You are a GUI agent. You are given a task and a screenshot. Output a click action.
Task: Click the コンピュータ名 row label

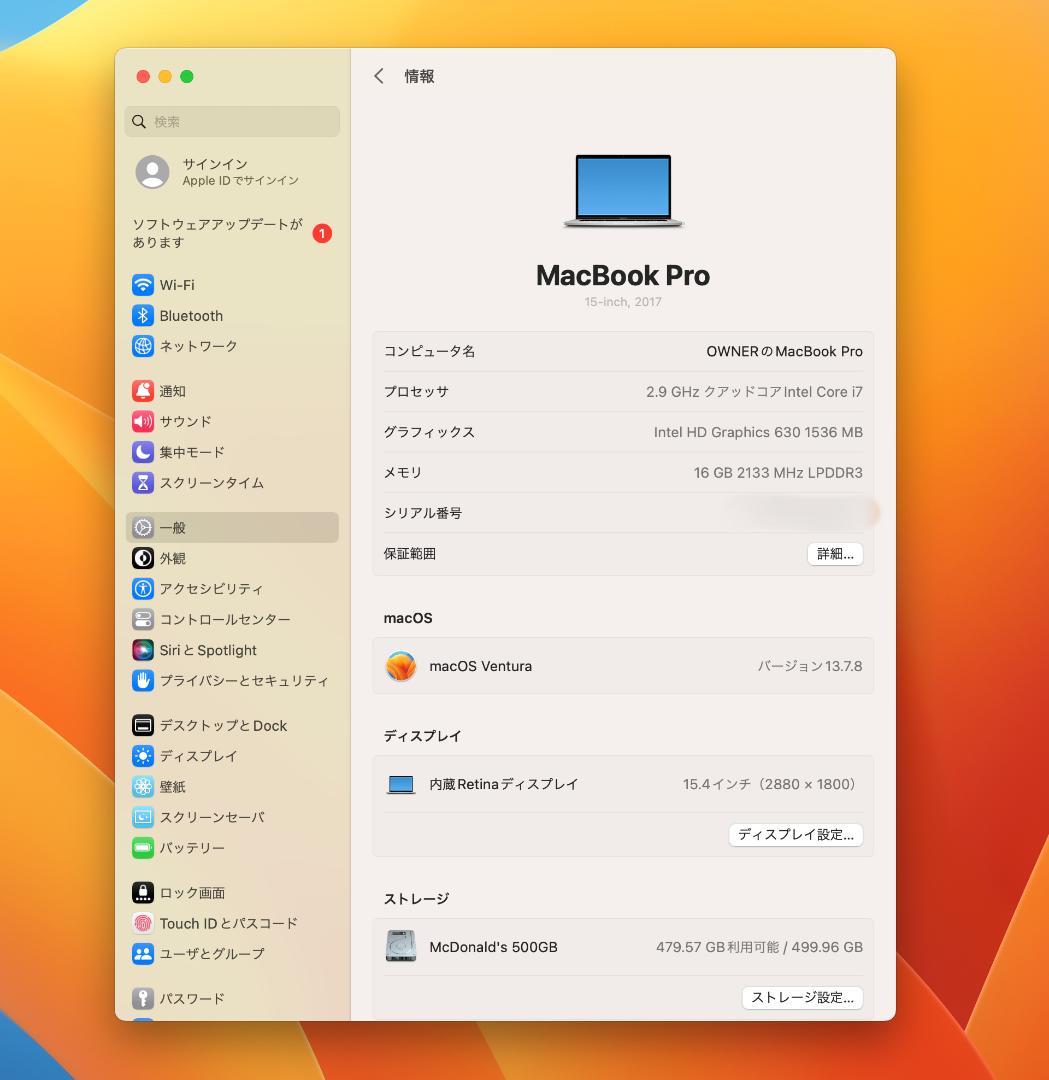coord(429,351)
